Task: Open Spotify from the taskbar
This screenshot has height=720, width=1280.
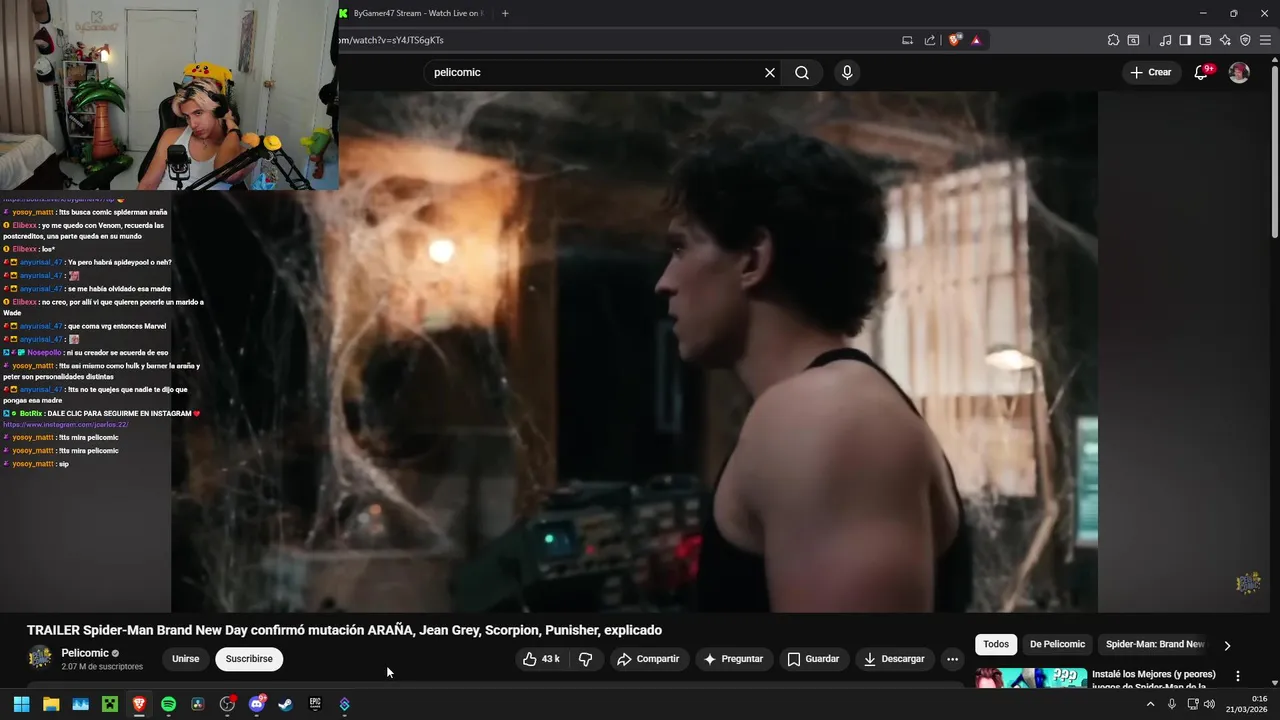Action: click(x=169, y=704)
